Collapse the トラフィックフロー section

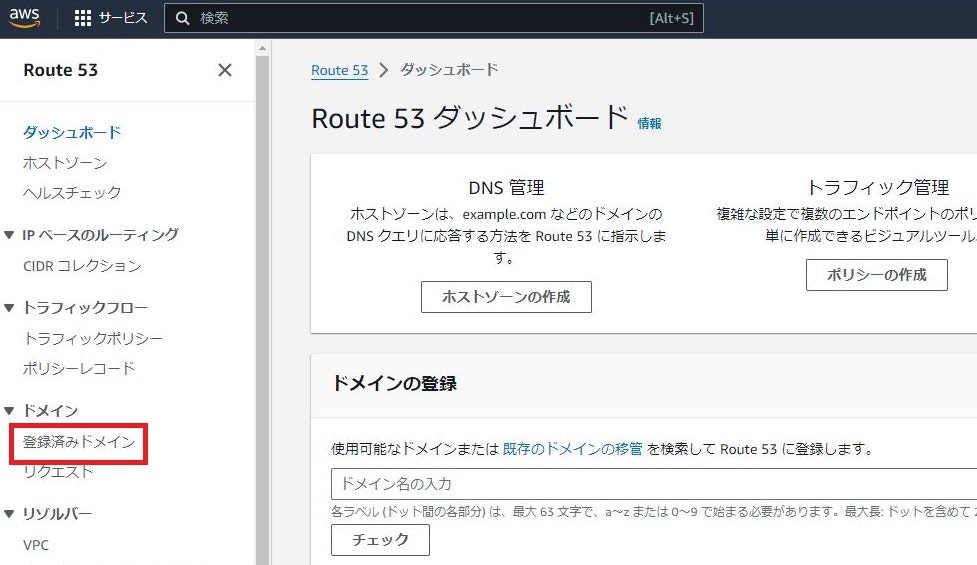[9, 307]
